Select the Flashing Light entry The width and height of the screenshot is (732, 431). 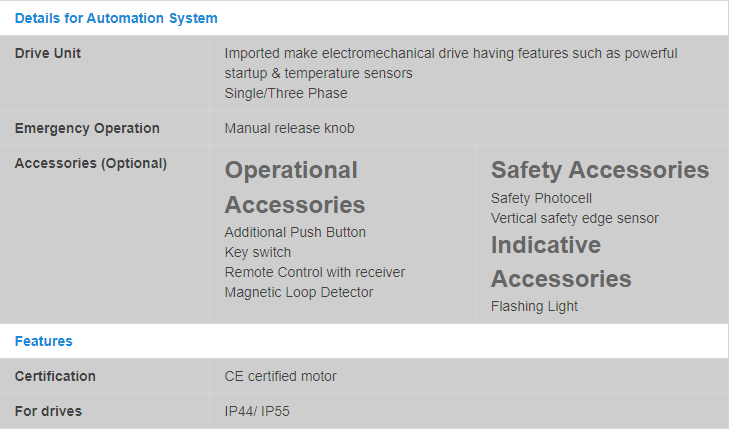pyautogui.click(x=534, y=306)
